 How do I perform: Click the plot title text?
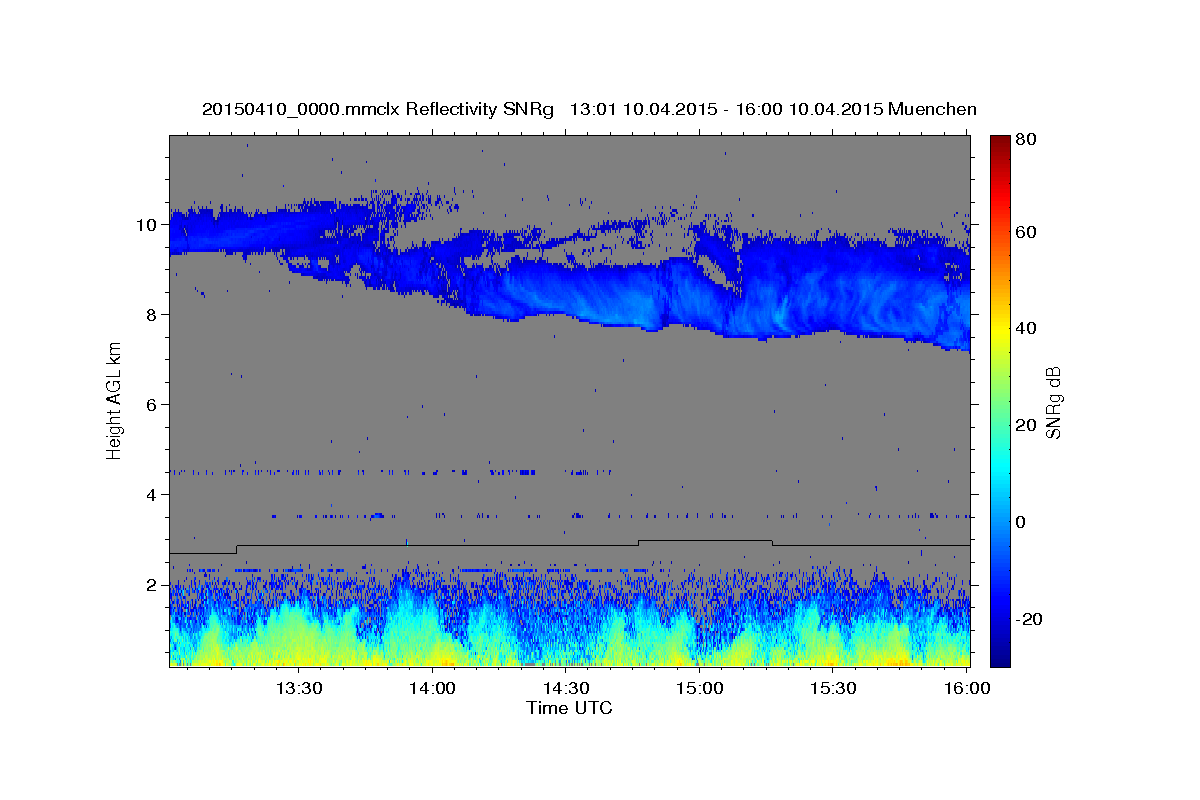tap(589, 109)
